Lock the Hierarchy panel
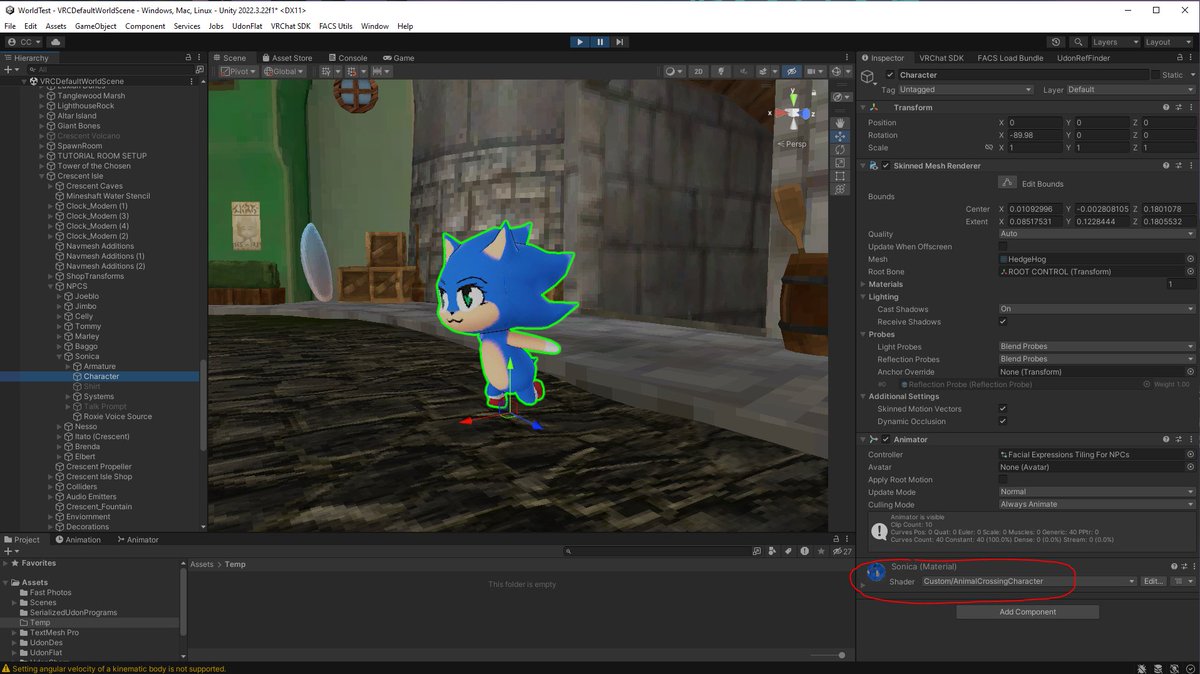 (188, 58)
